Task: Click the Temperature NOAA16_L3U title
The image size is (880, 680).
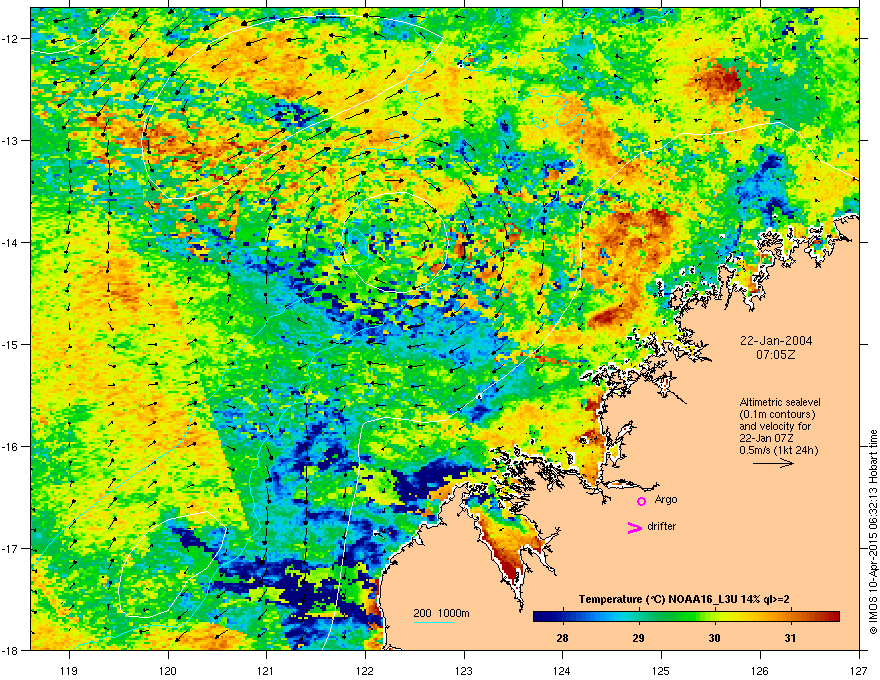Action: tap(684, 599)
